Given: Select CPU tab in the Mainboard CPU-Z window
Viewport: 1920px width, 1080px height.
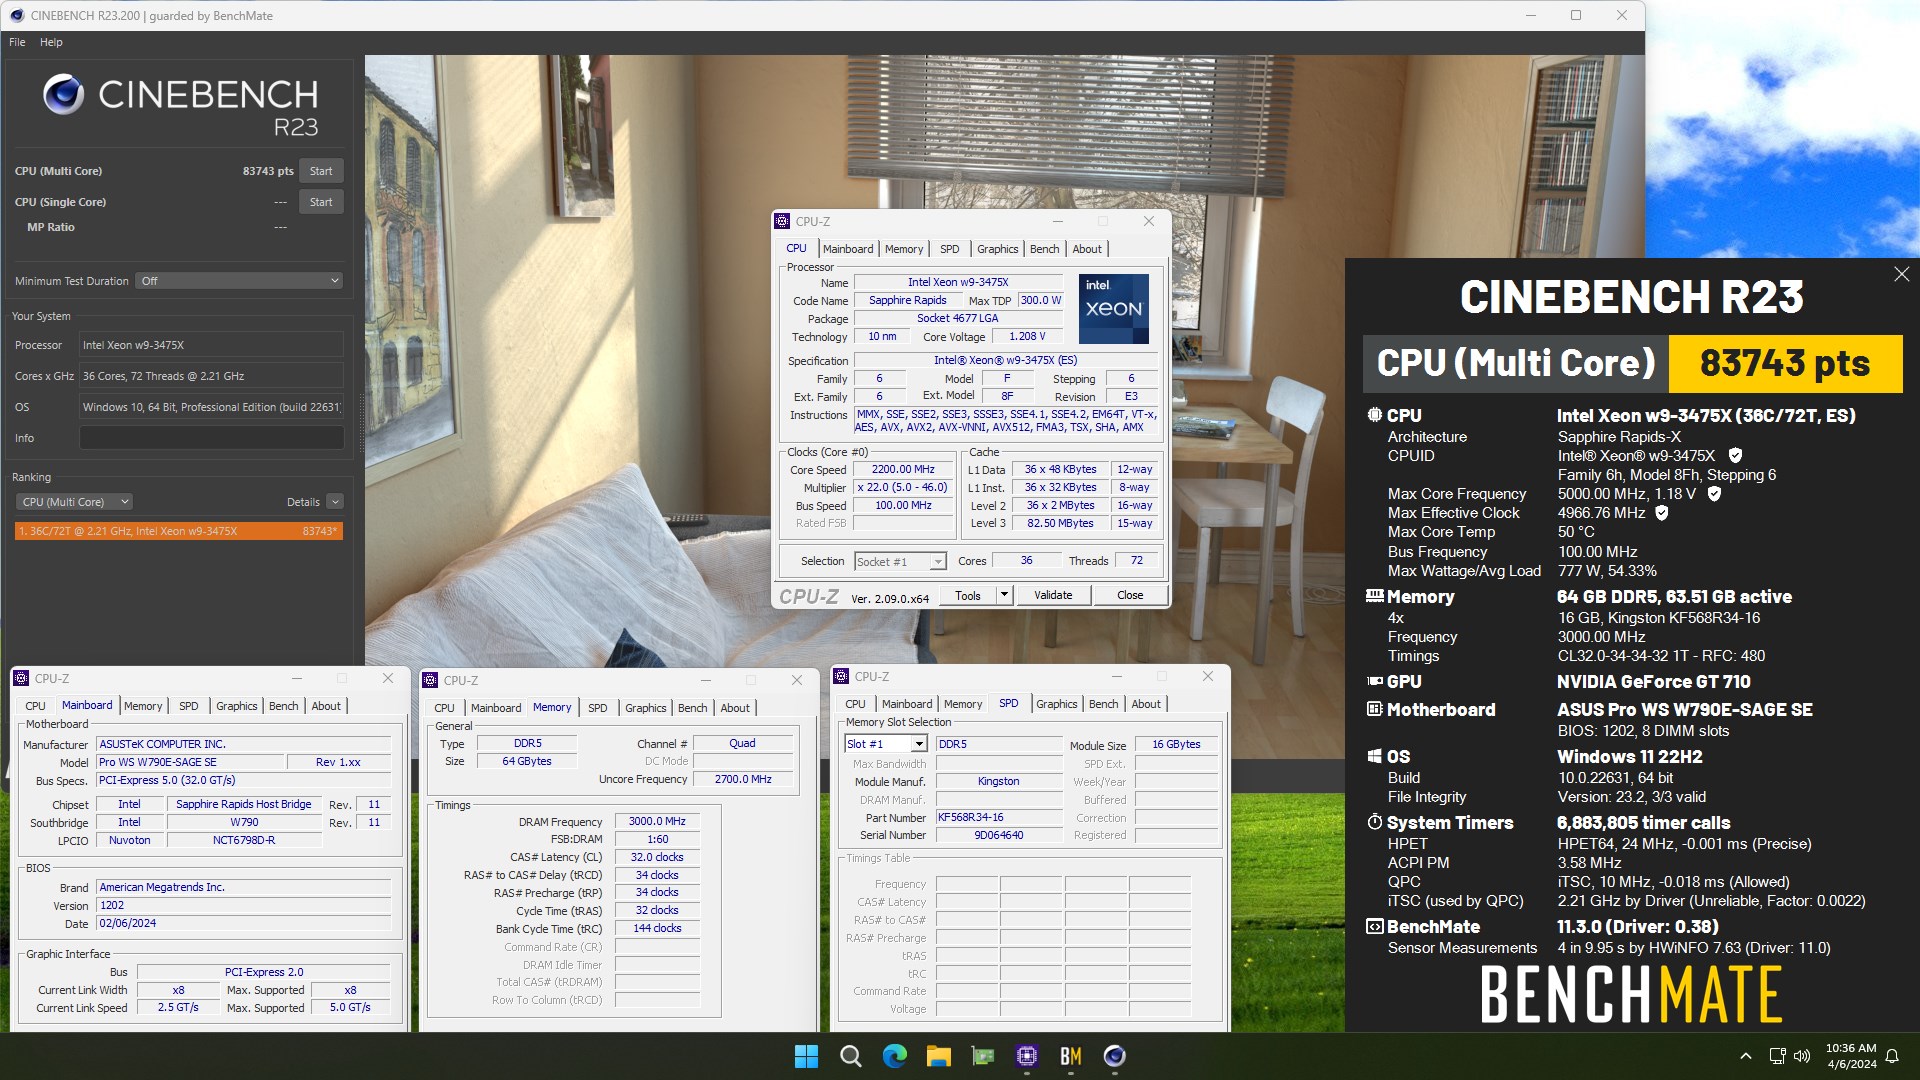Looking at the screenshot, I should tap(36, 706).
